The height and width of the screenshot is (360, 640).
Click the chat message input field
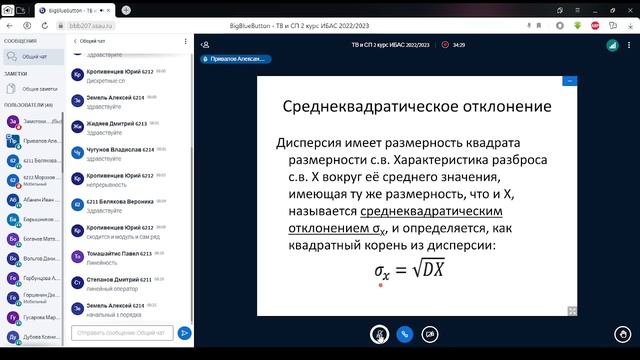[x=122, y=333]
